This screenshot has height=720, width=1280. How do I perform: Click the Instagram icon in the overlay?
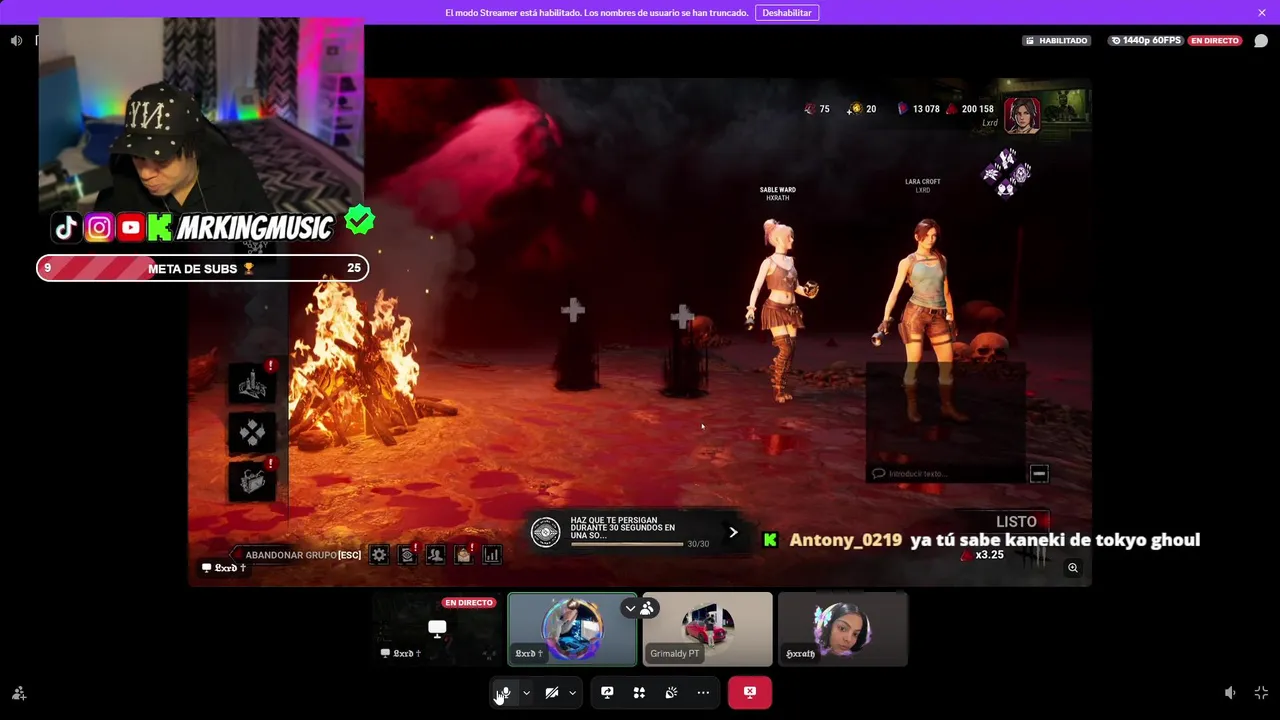point(99,228)
